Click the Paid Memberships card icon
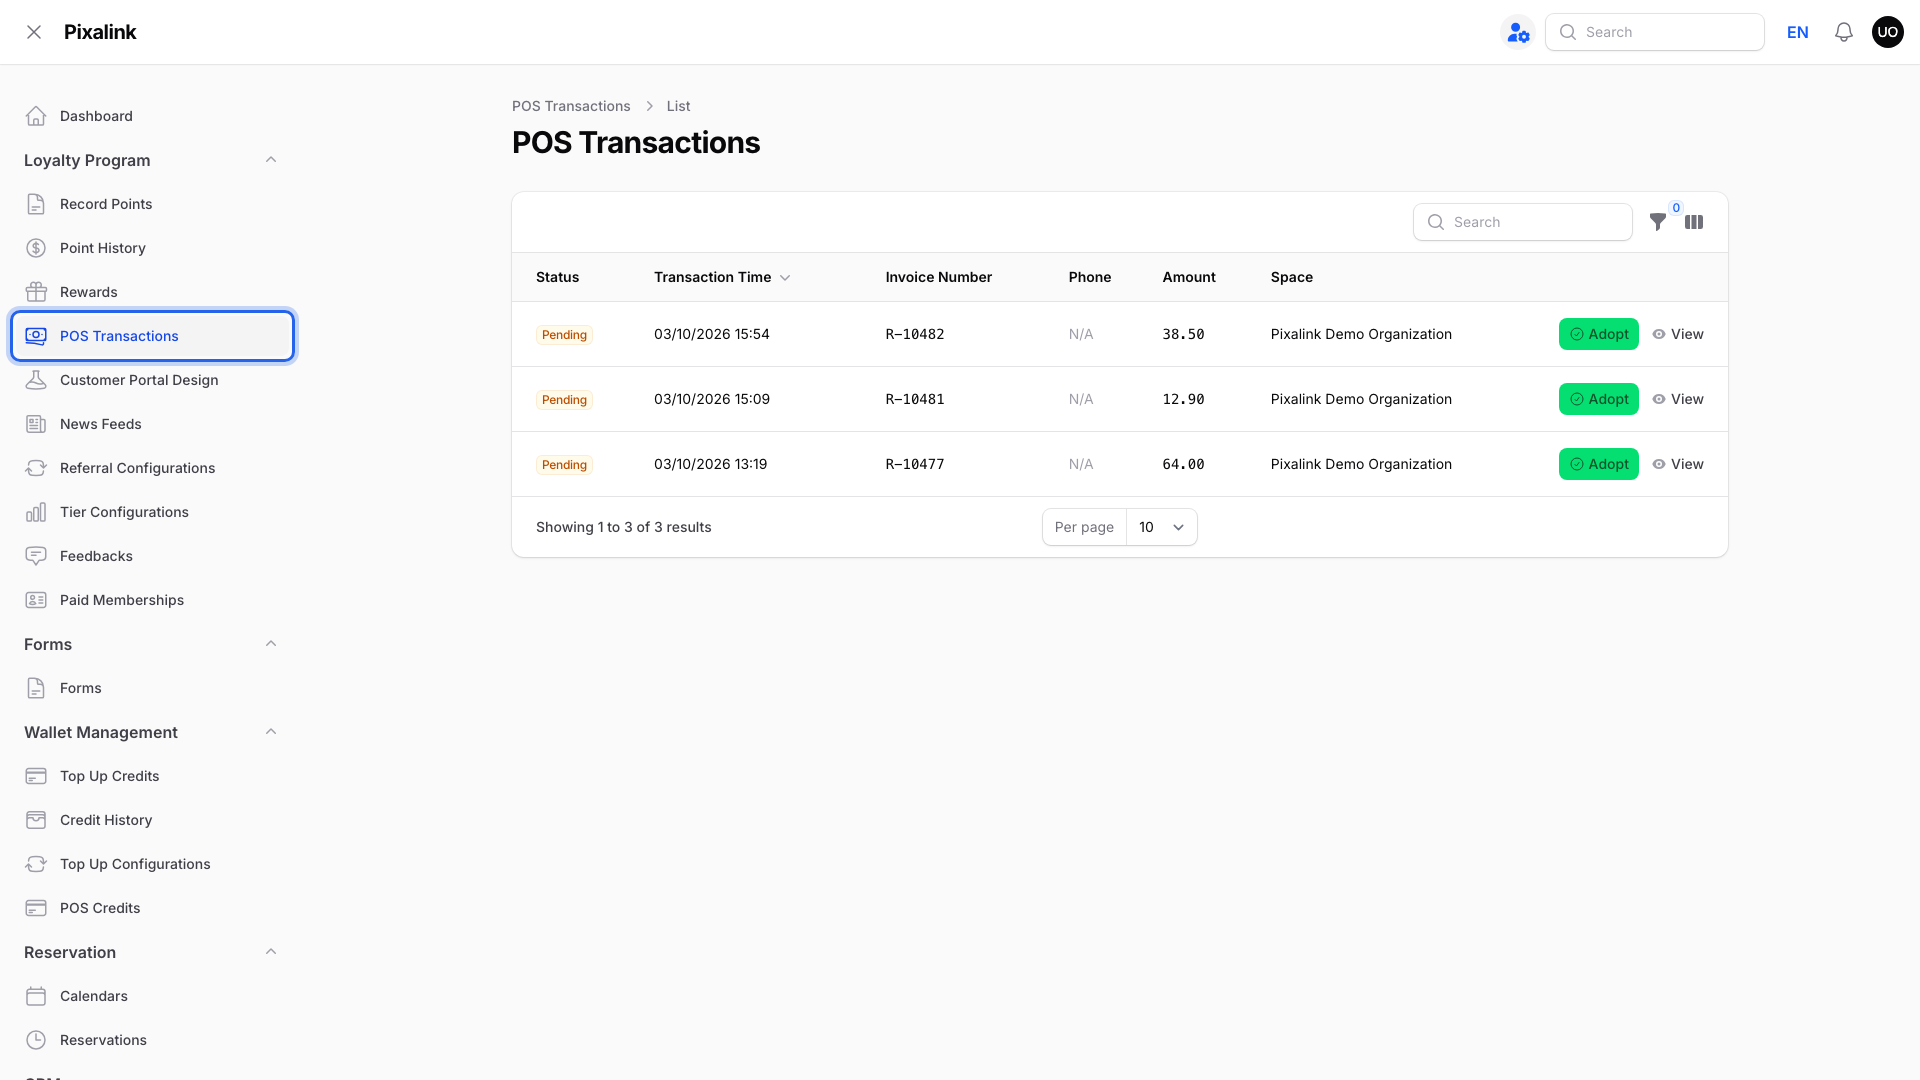The width and height of the screenshot is (1920, 1080). (x=36, y=600)
